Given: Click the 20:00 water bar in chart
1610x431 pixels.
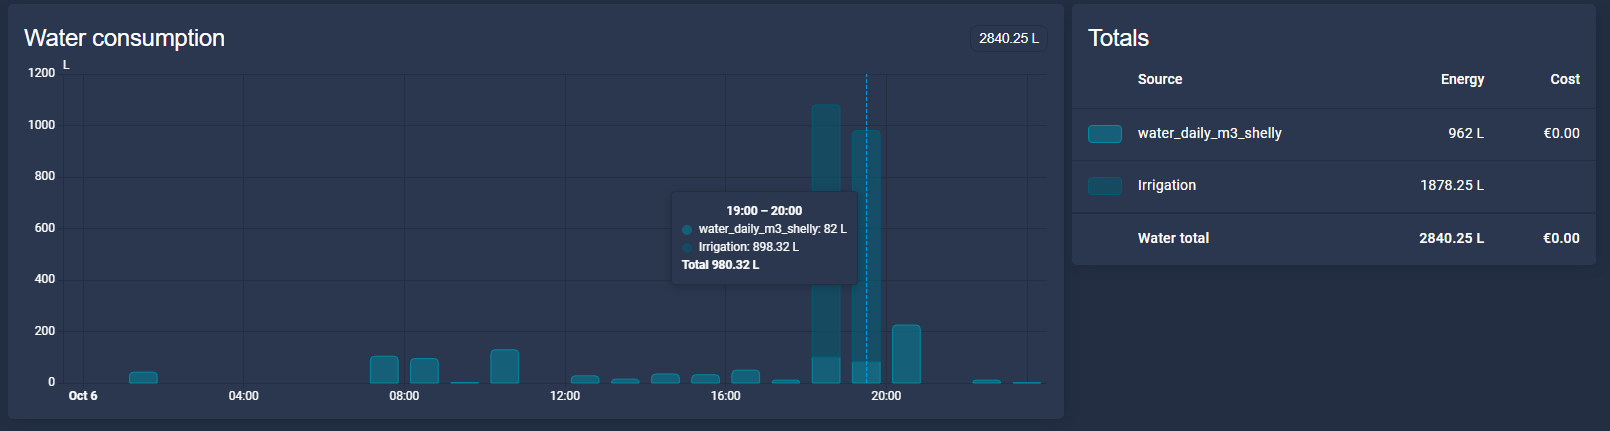Looking at the screenshot, I should point(906,354).
